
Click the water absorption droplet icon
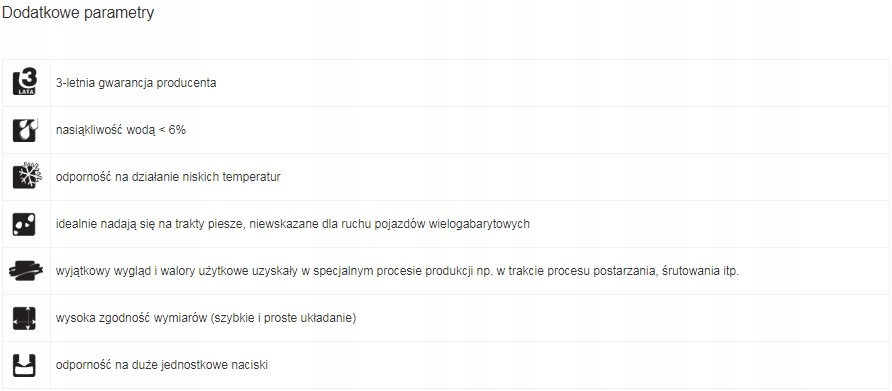[x=25, y=130]
